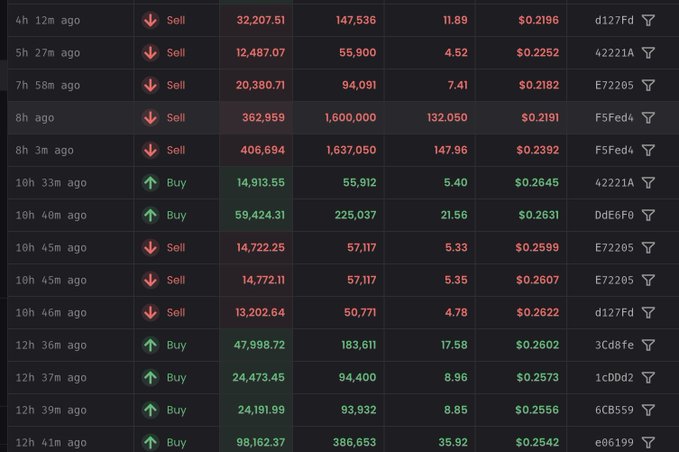Open wallet address e06199
The height and width of the screenshot is (452, 679).
[x=614, y=442]
